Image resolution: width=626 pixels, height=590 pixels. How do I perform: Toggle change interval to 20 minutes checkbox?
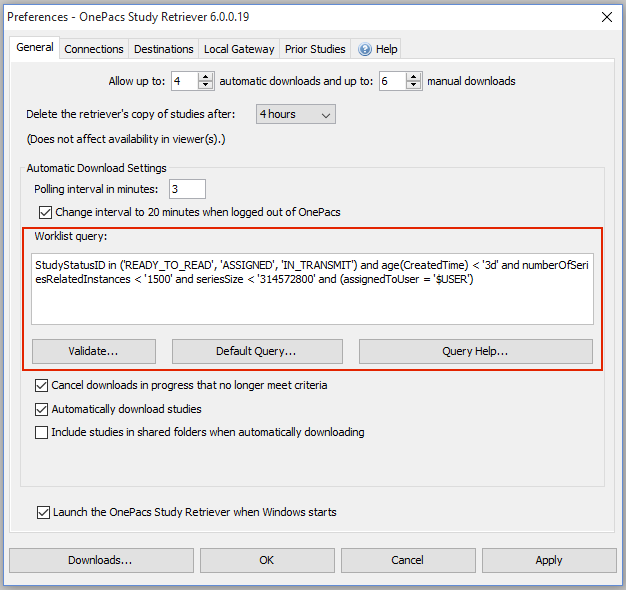click(45, 212)
